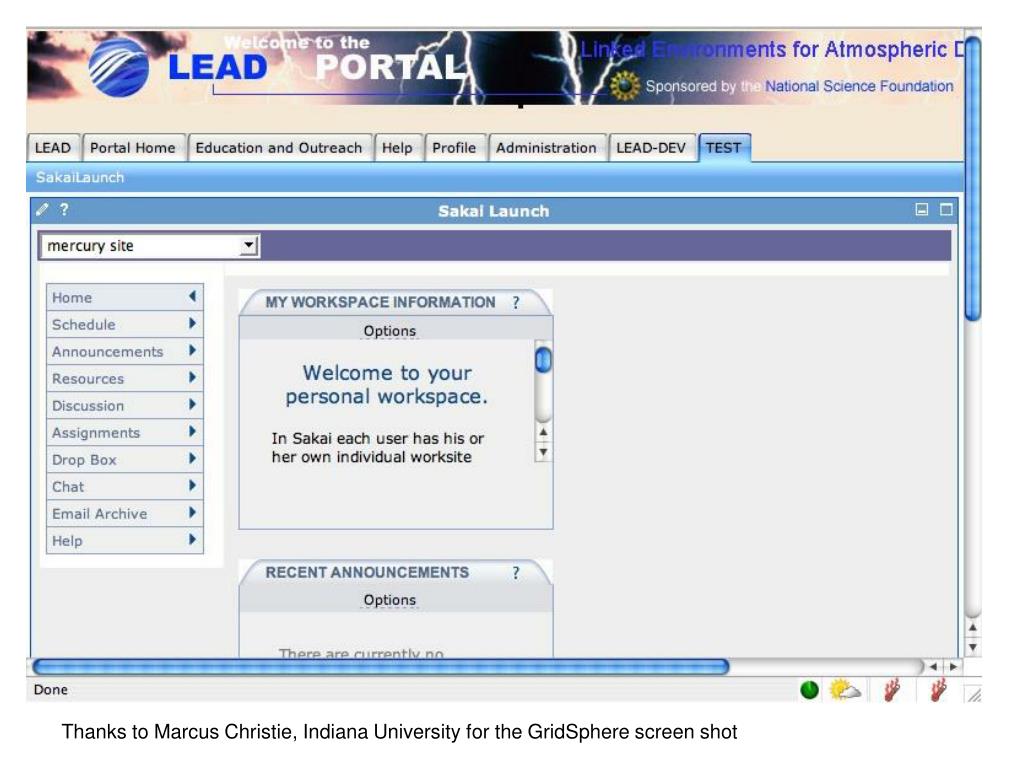1024x768 pixels.
Task: Click the National Science Foundation link
Action: pyautogui.click(x=859, y=86)
